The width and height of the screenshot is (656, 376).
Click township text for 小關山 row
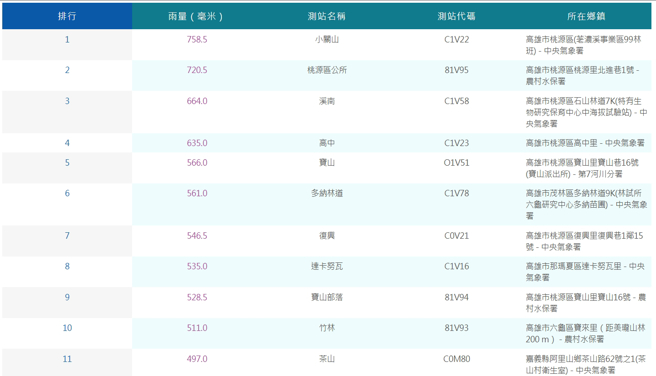[x=584, y=45]
